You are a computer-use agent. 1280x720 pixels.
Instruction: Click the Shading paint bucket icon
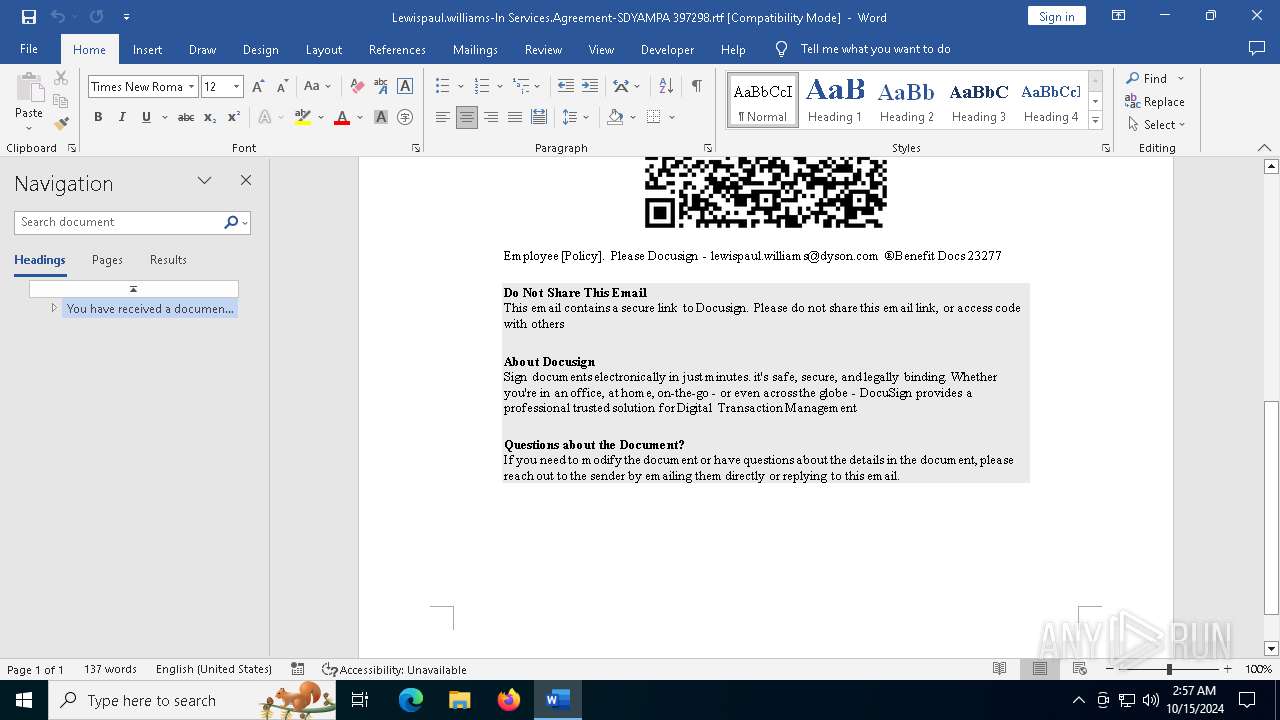(615, 117)
